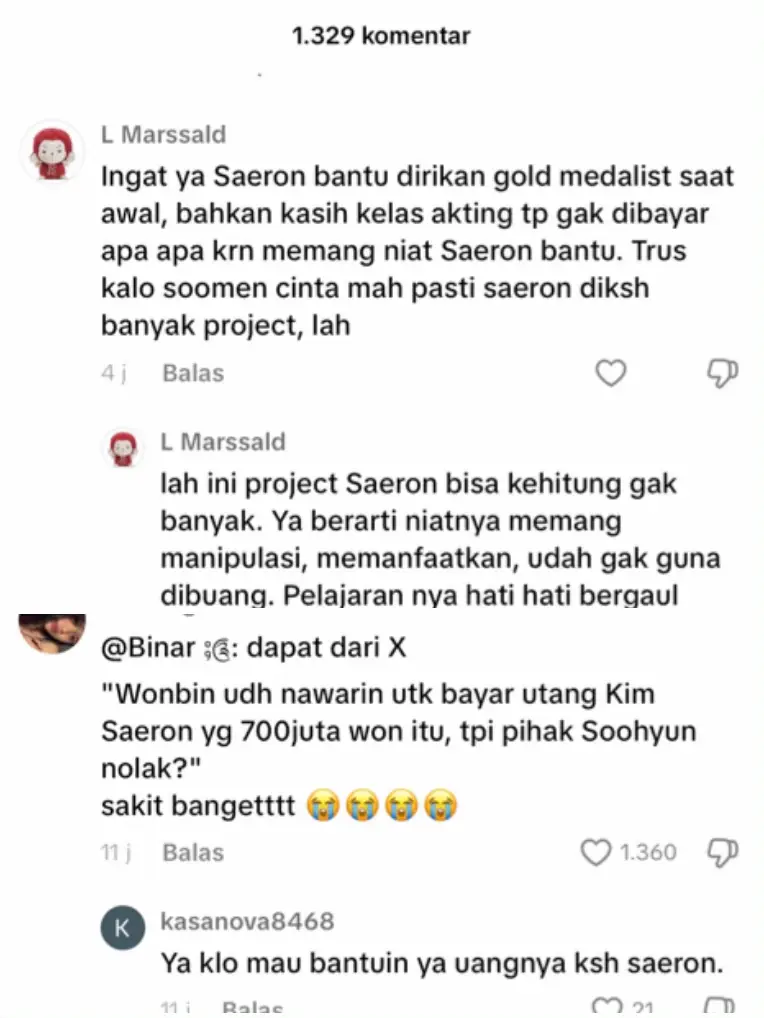This screenshot has width=764, height=1018.
Task: Dislike the Binar comment about Wonbin
Action: tap(722, 852)
